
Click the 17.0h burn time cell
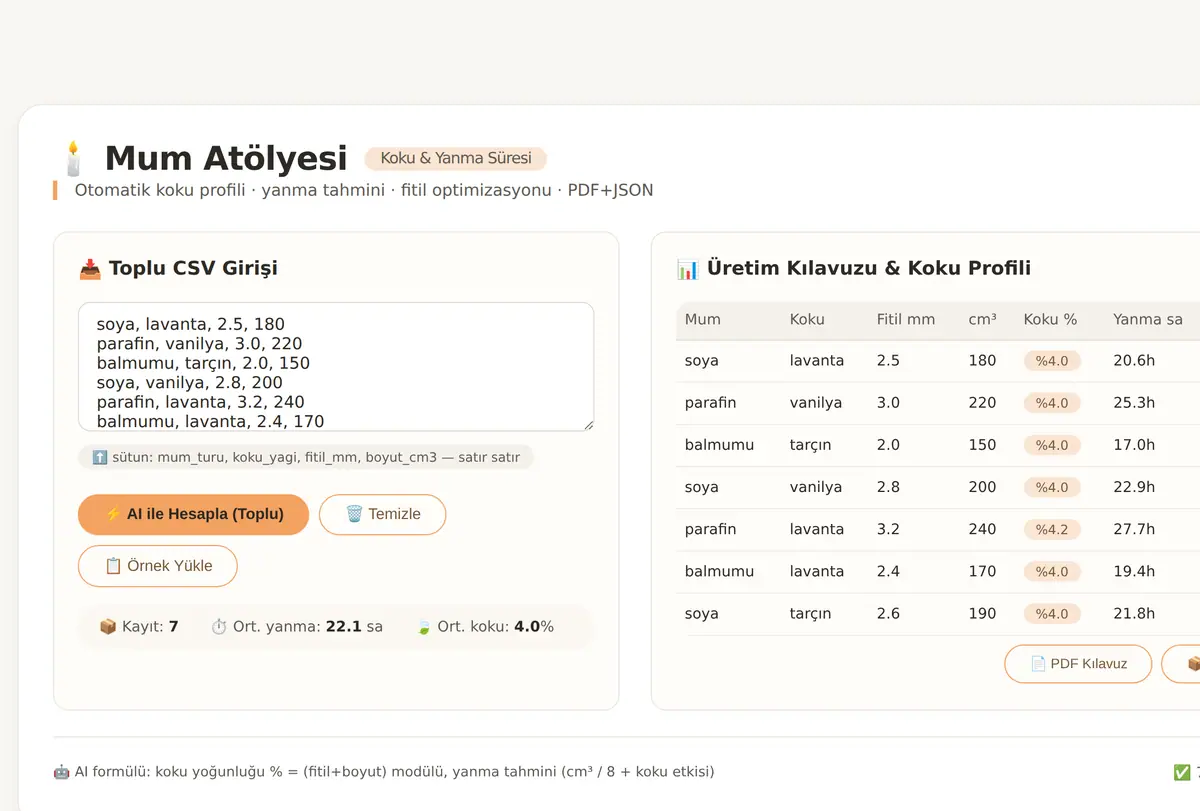1134,445
